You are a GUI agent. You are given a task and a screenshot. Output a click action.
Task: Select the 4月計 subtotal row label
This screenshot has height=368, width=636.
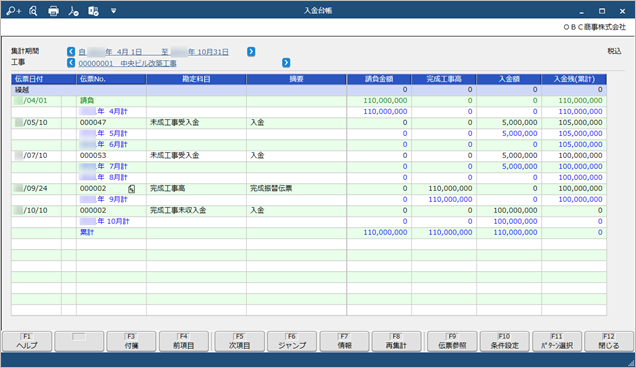pos(104,112)
